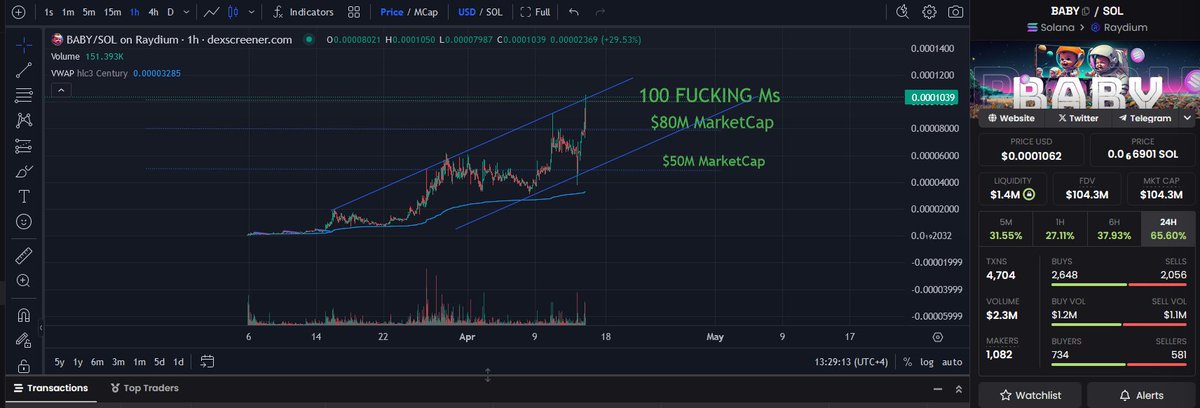This screenshot has width=1200, height=408.
Task: Set the chart range to 5y
Action: [60, 362]
